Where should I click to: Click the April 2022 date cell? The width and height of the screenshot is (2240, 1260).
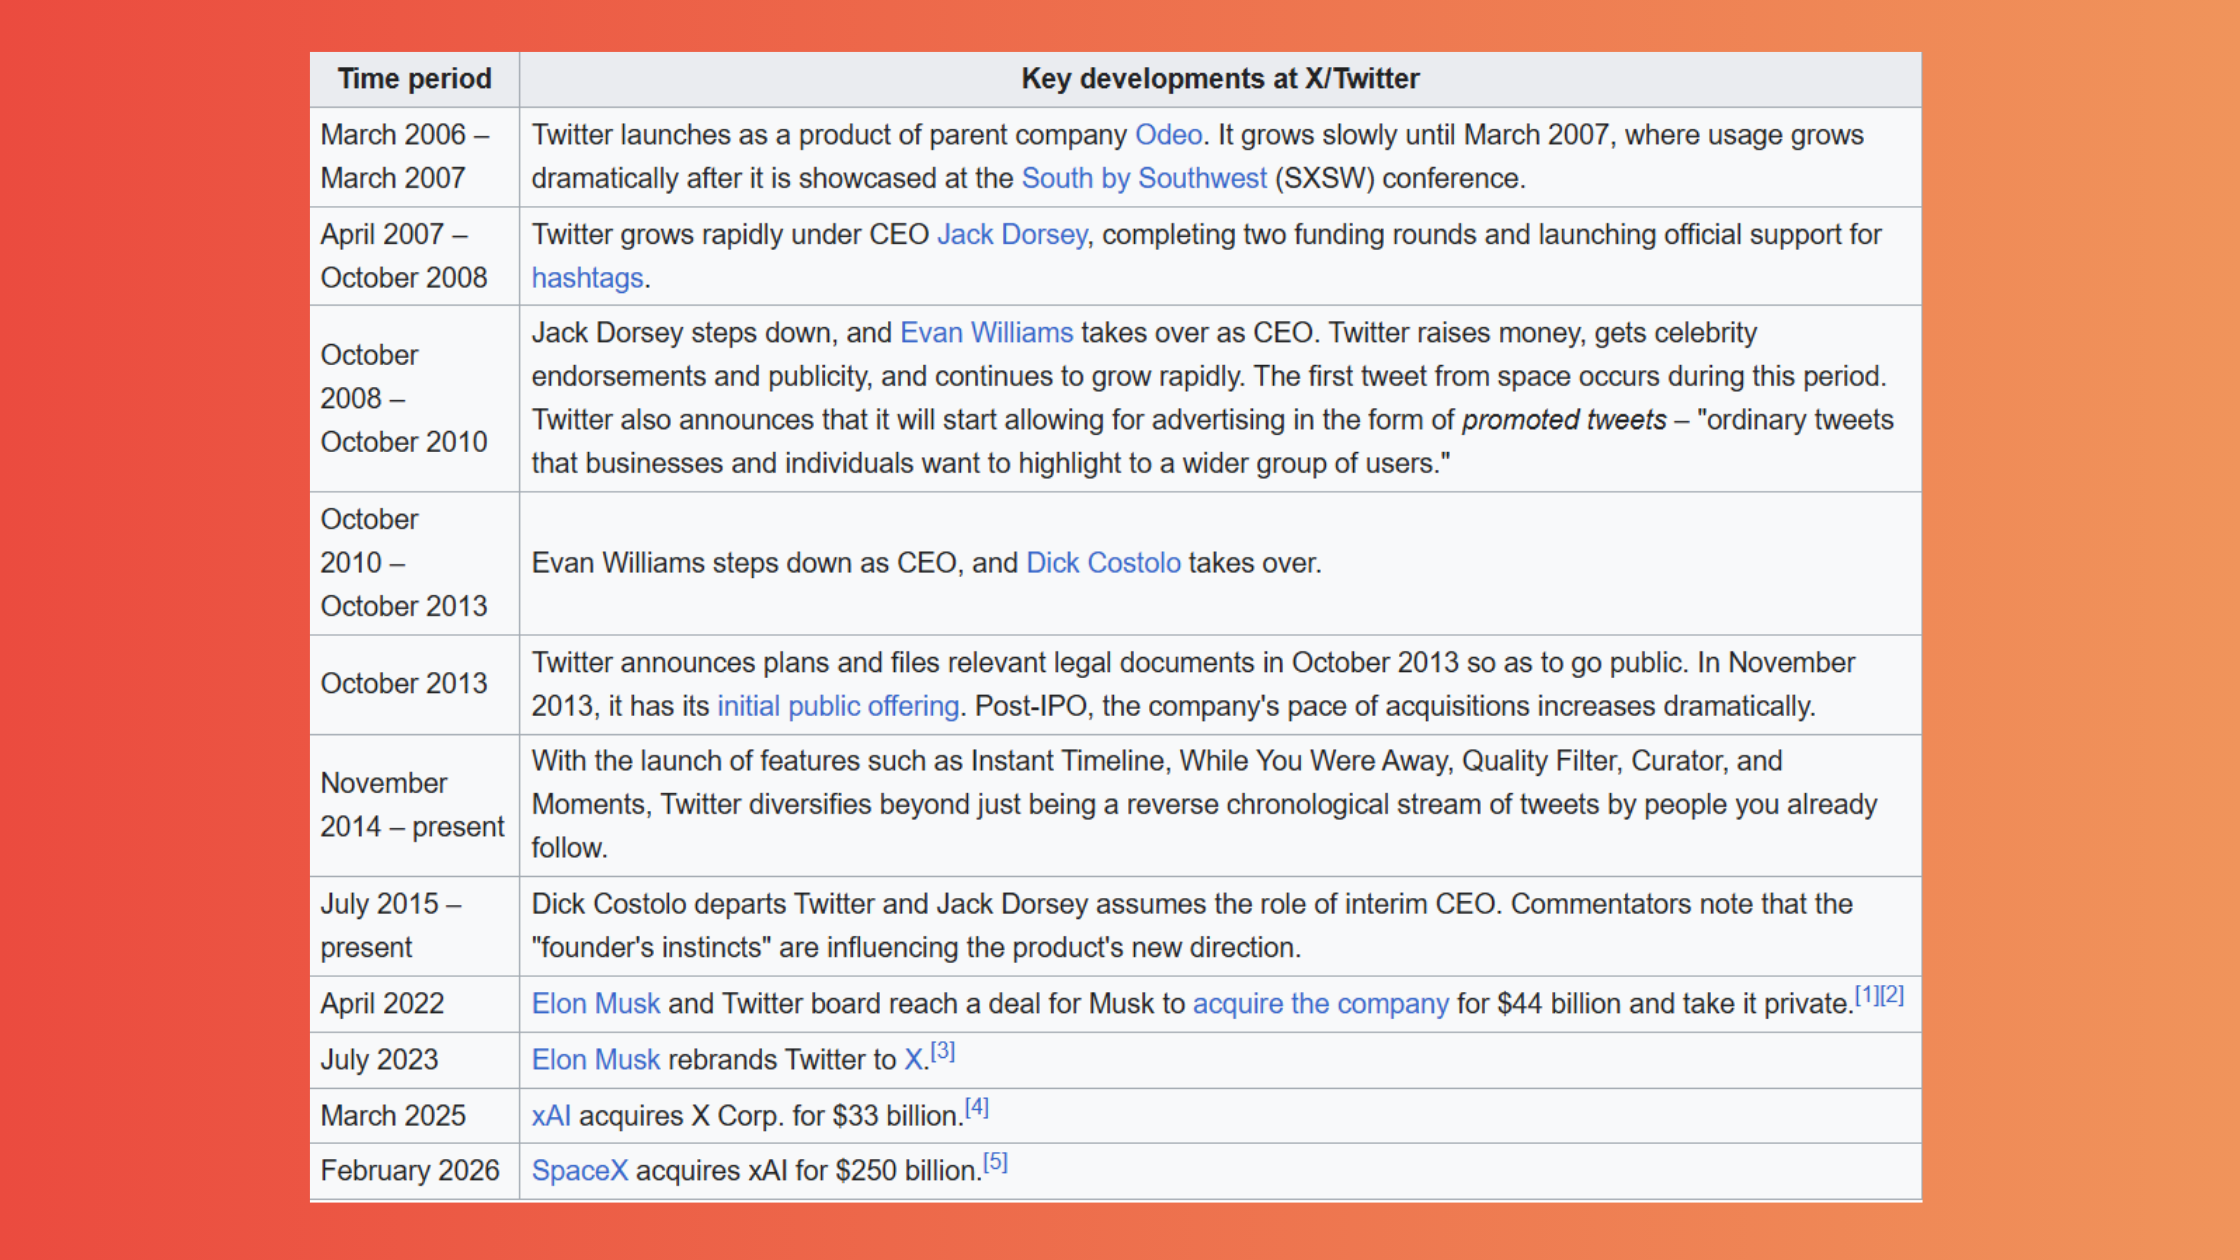pos(414,1004)
